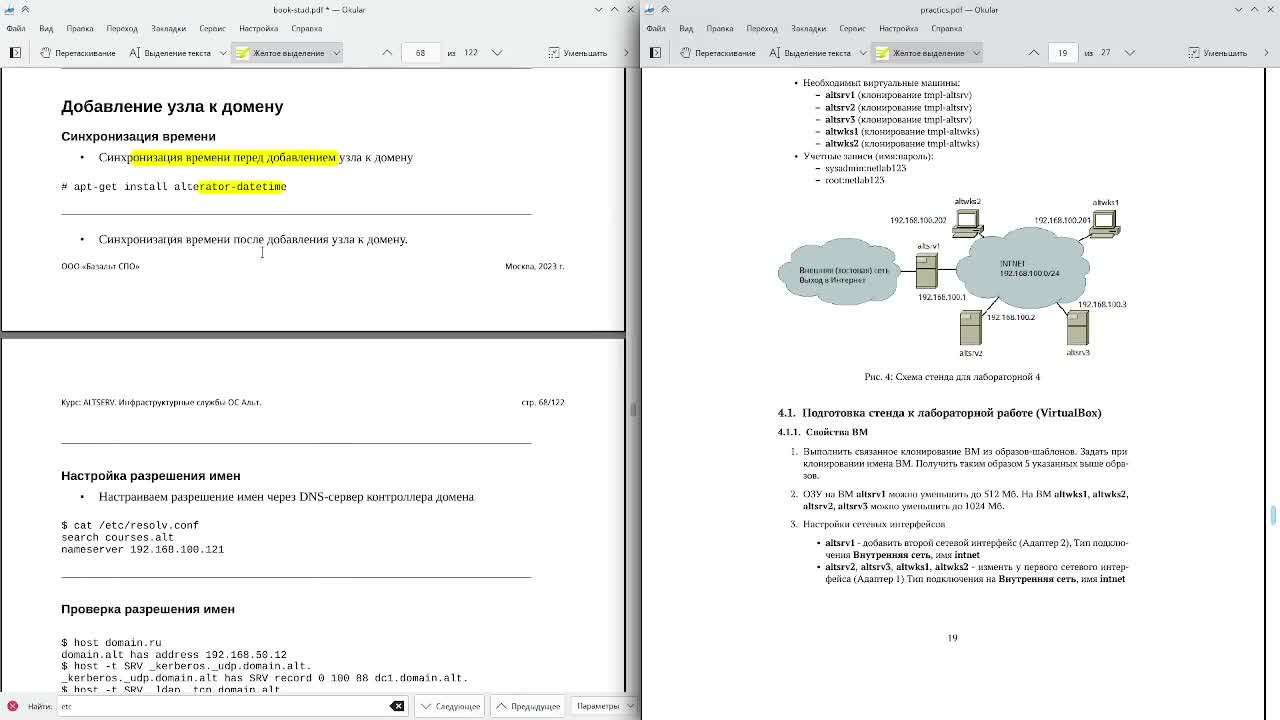The height and width of the screenshot is (720, 1280).
Task: Click keep-above arrows icon in practics.pdf title bar
Action: [665, 9]
